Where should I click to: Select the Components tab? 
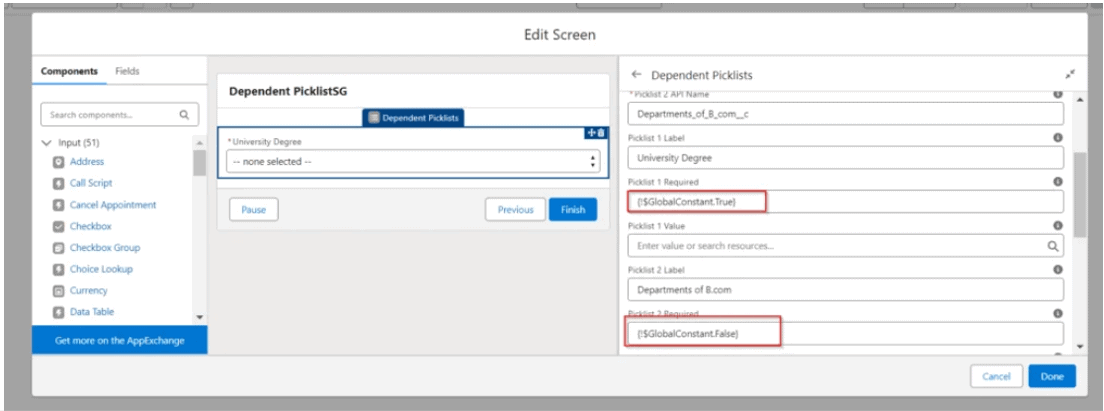pos(70,71)
